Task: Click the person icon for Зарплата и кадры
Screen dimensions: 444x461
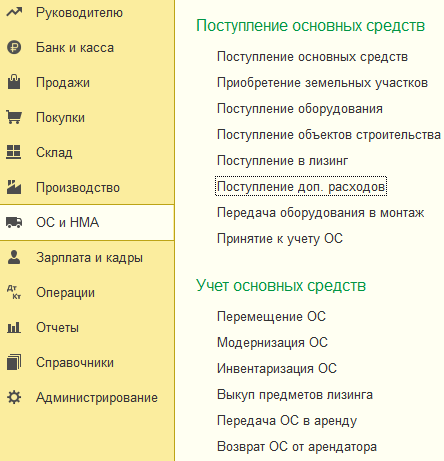Action: click(x=14, y=257)
